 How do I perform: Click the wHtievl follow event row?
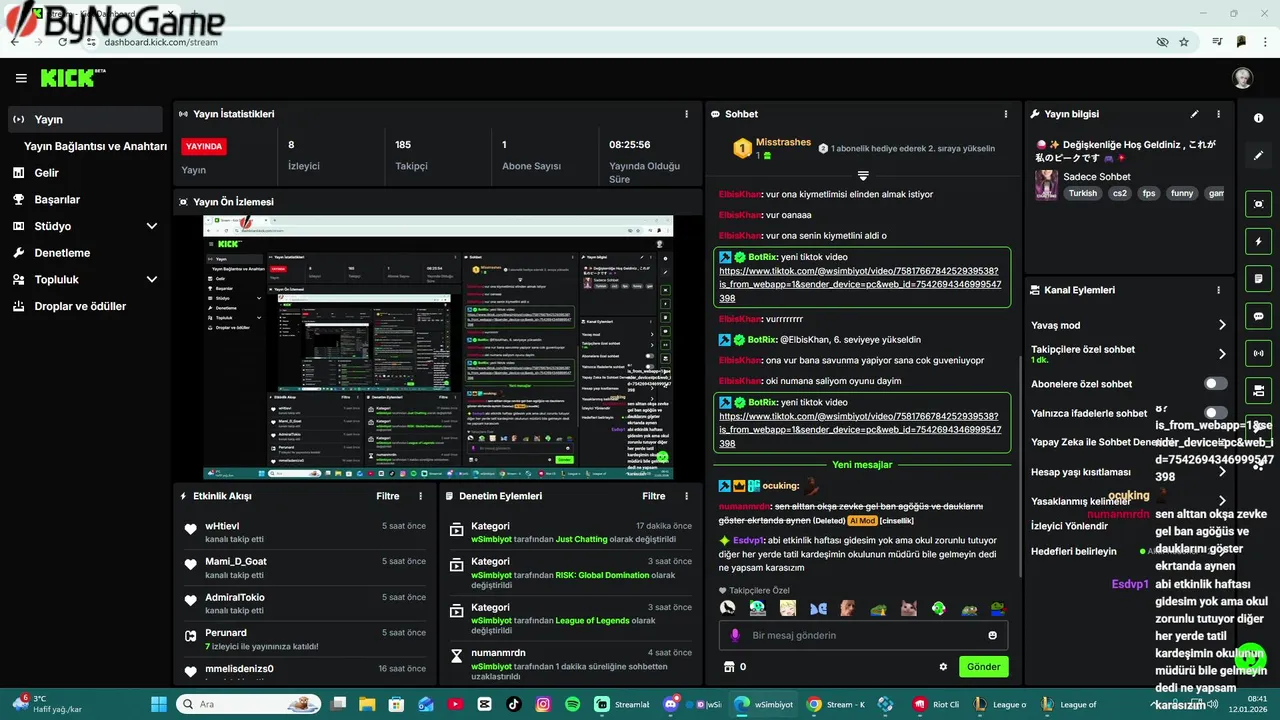tap(305, 532)
